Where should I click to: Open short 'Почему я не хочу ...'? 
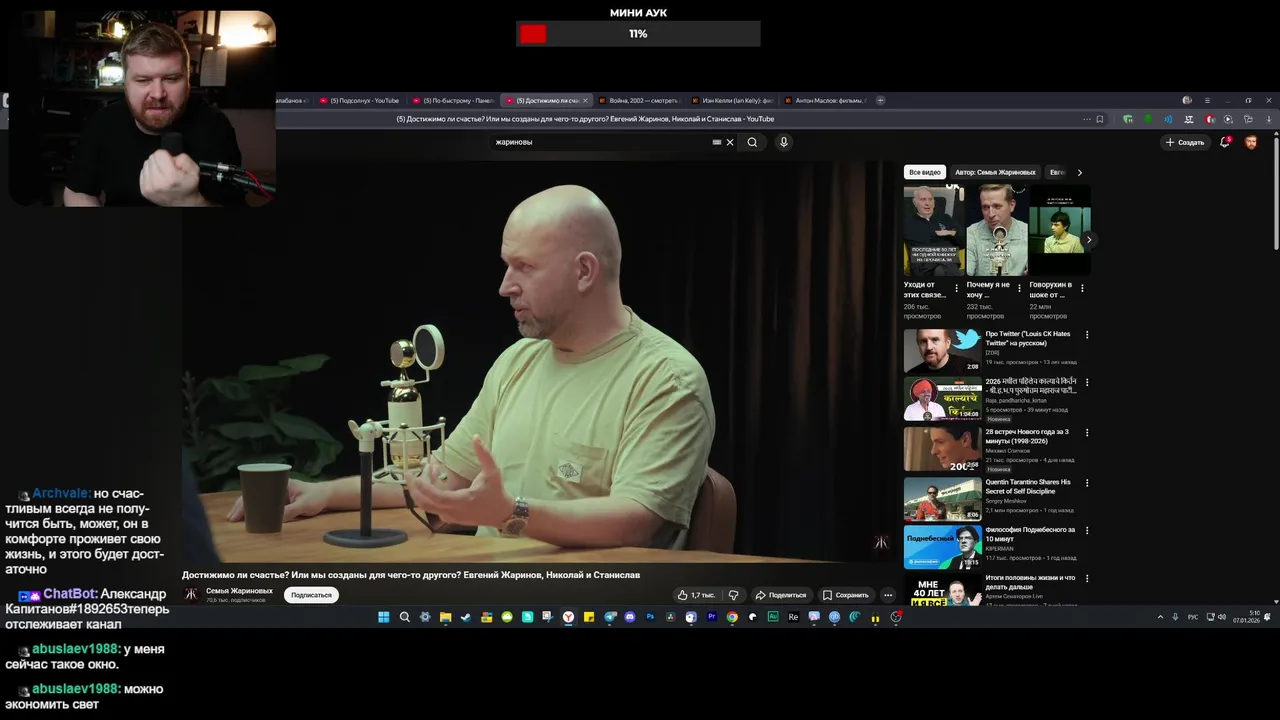997,230
